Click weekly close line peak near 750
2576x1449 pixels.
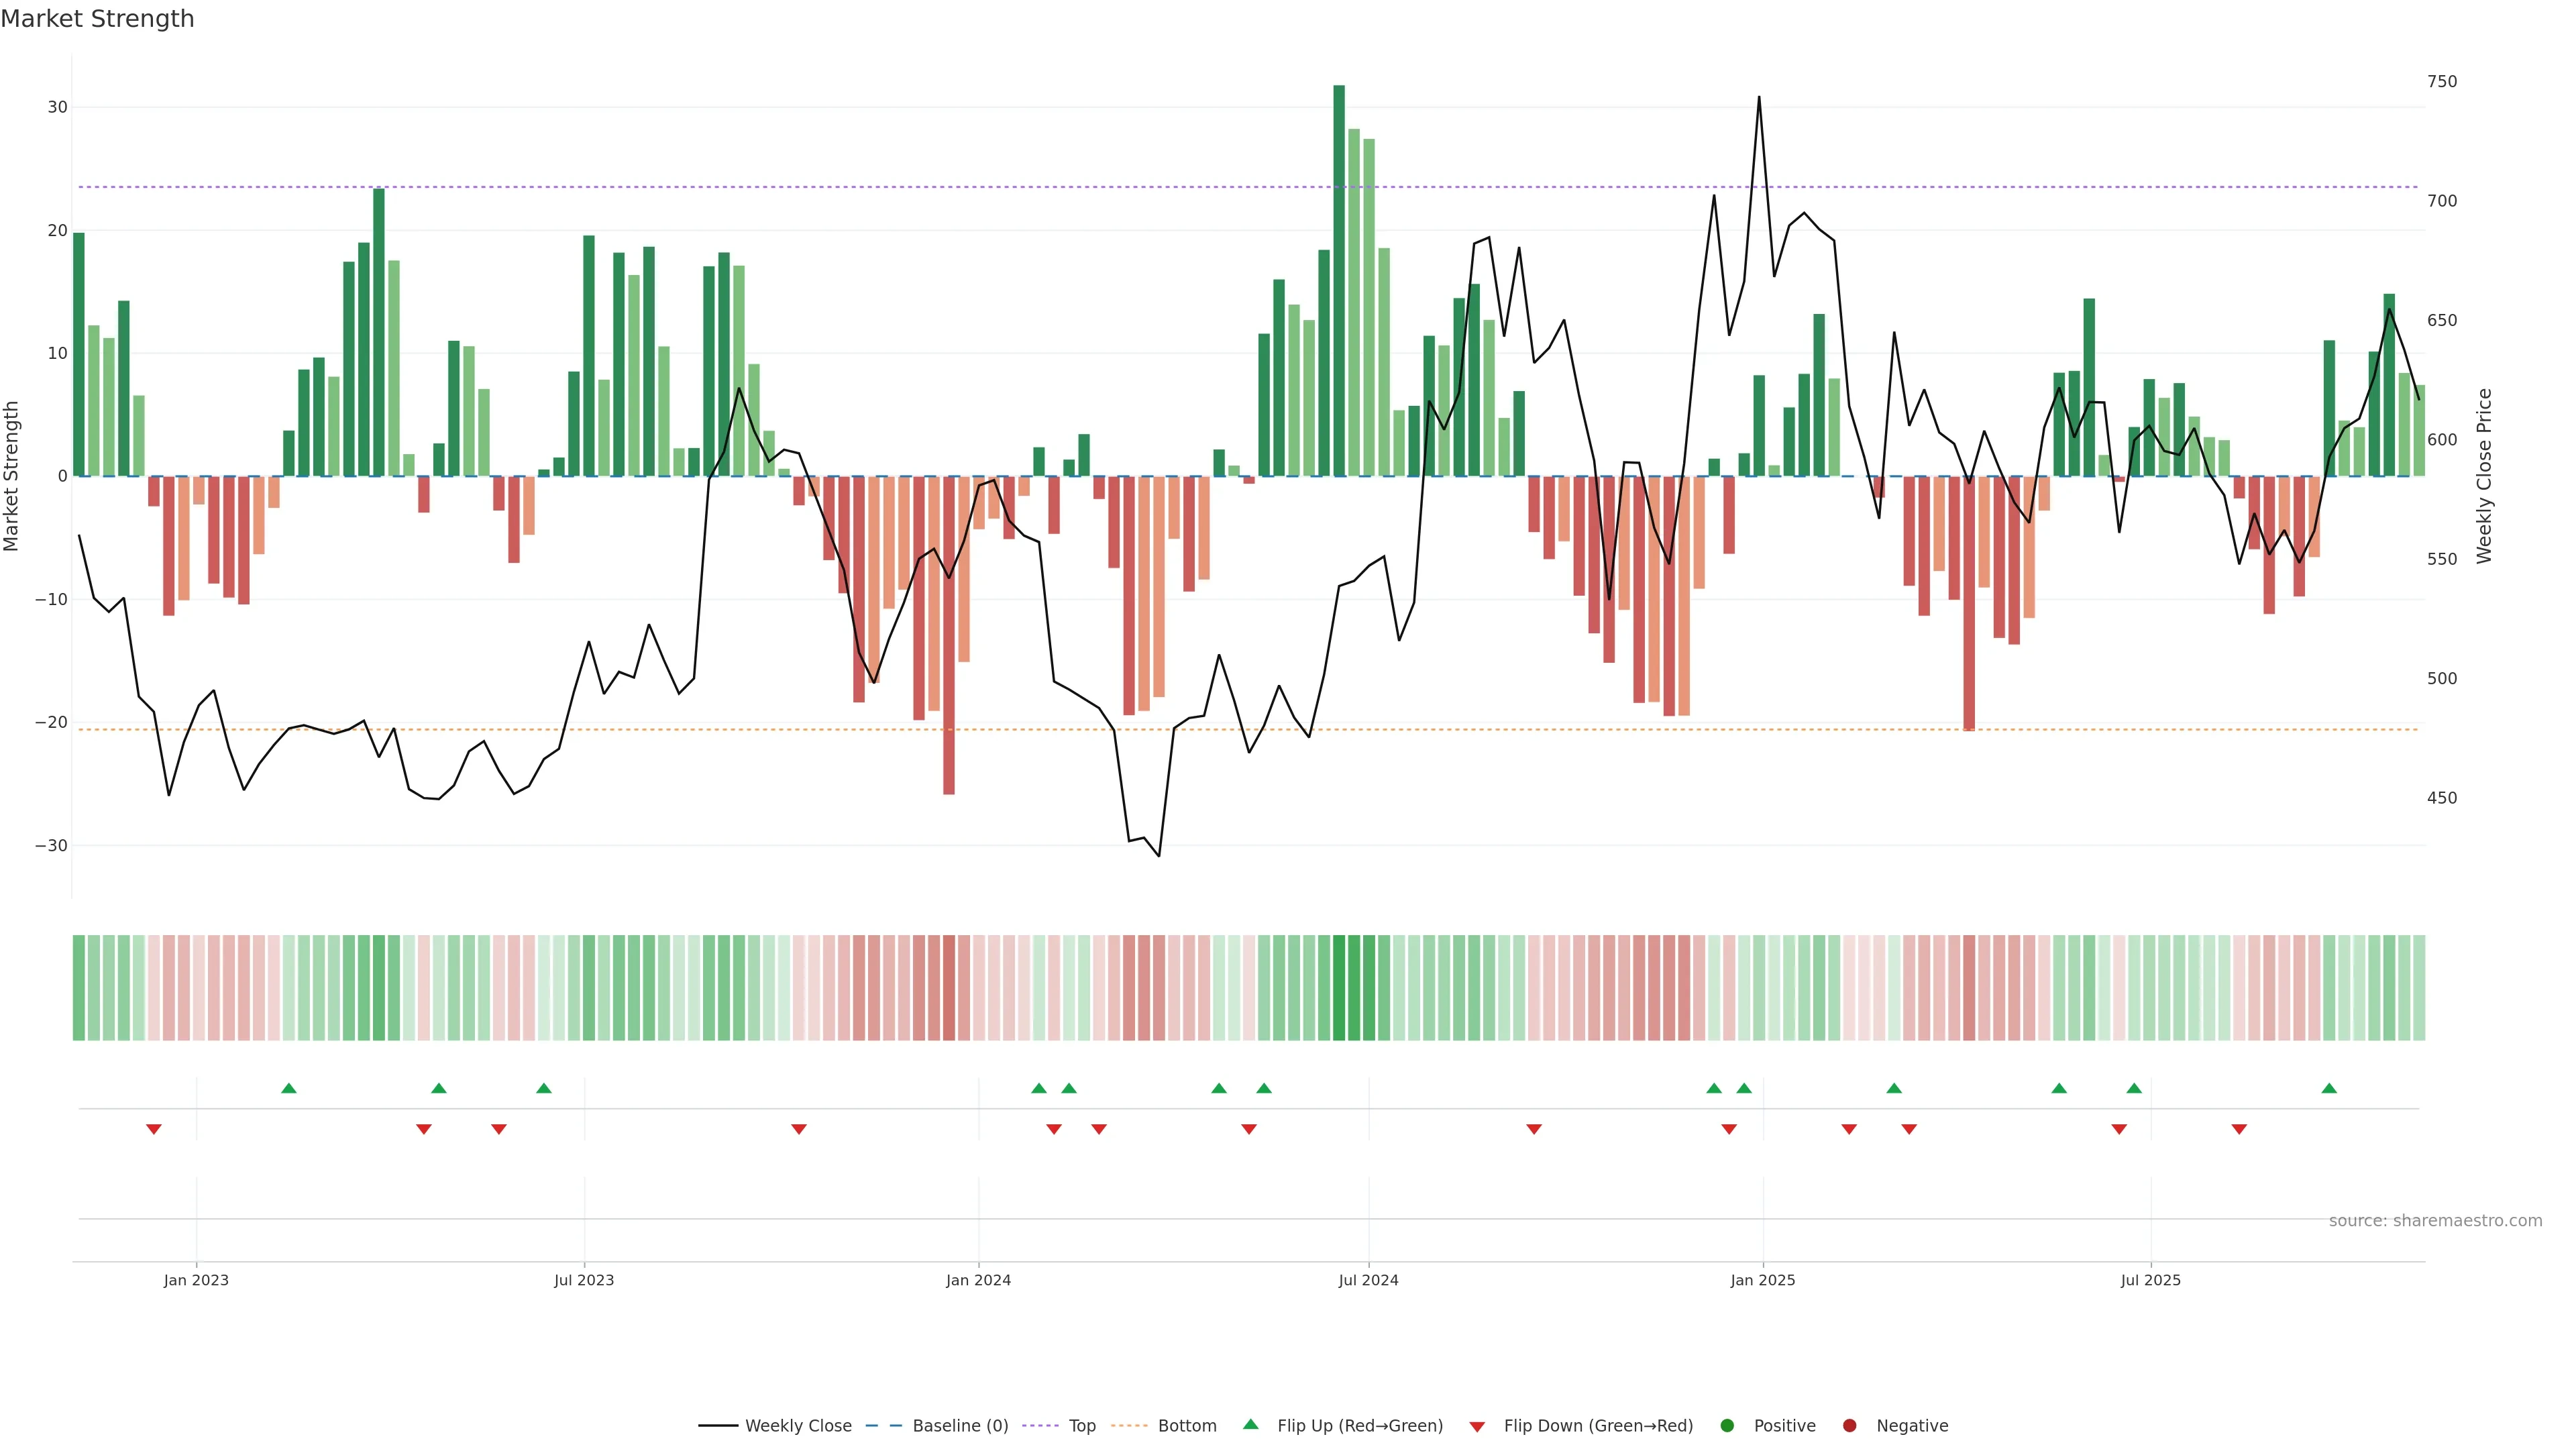[1759, 98]
